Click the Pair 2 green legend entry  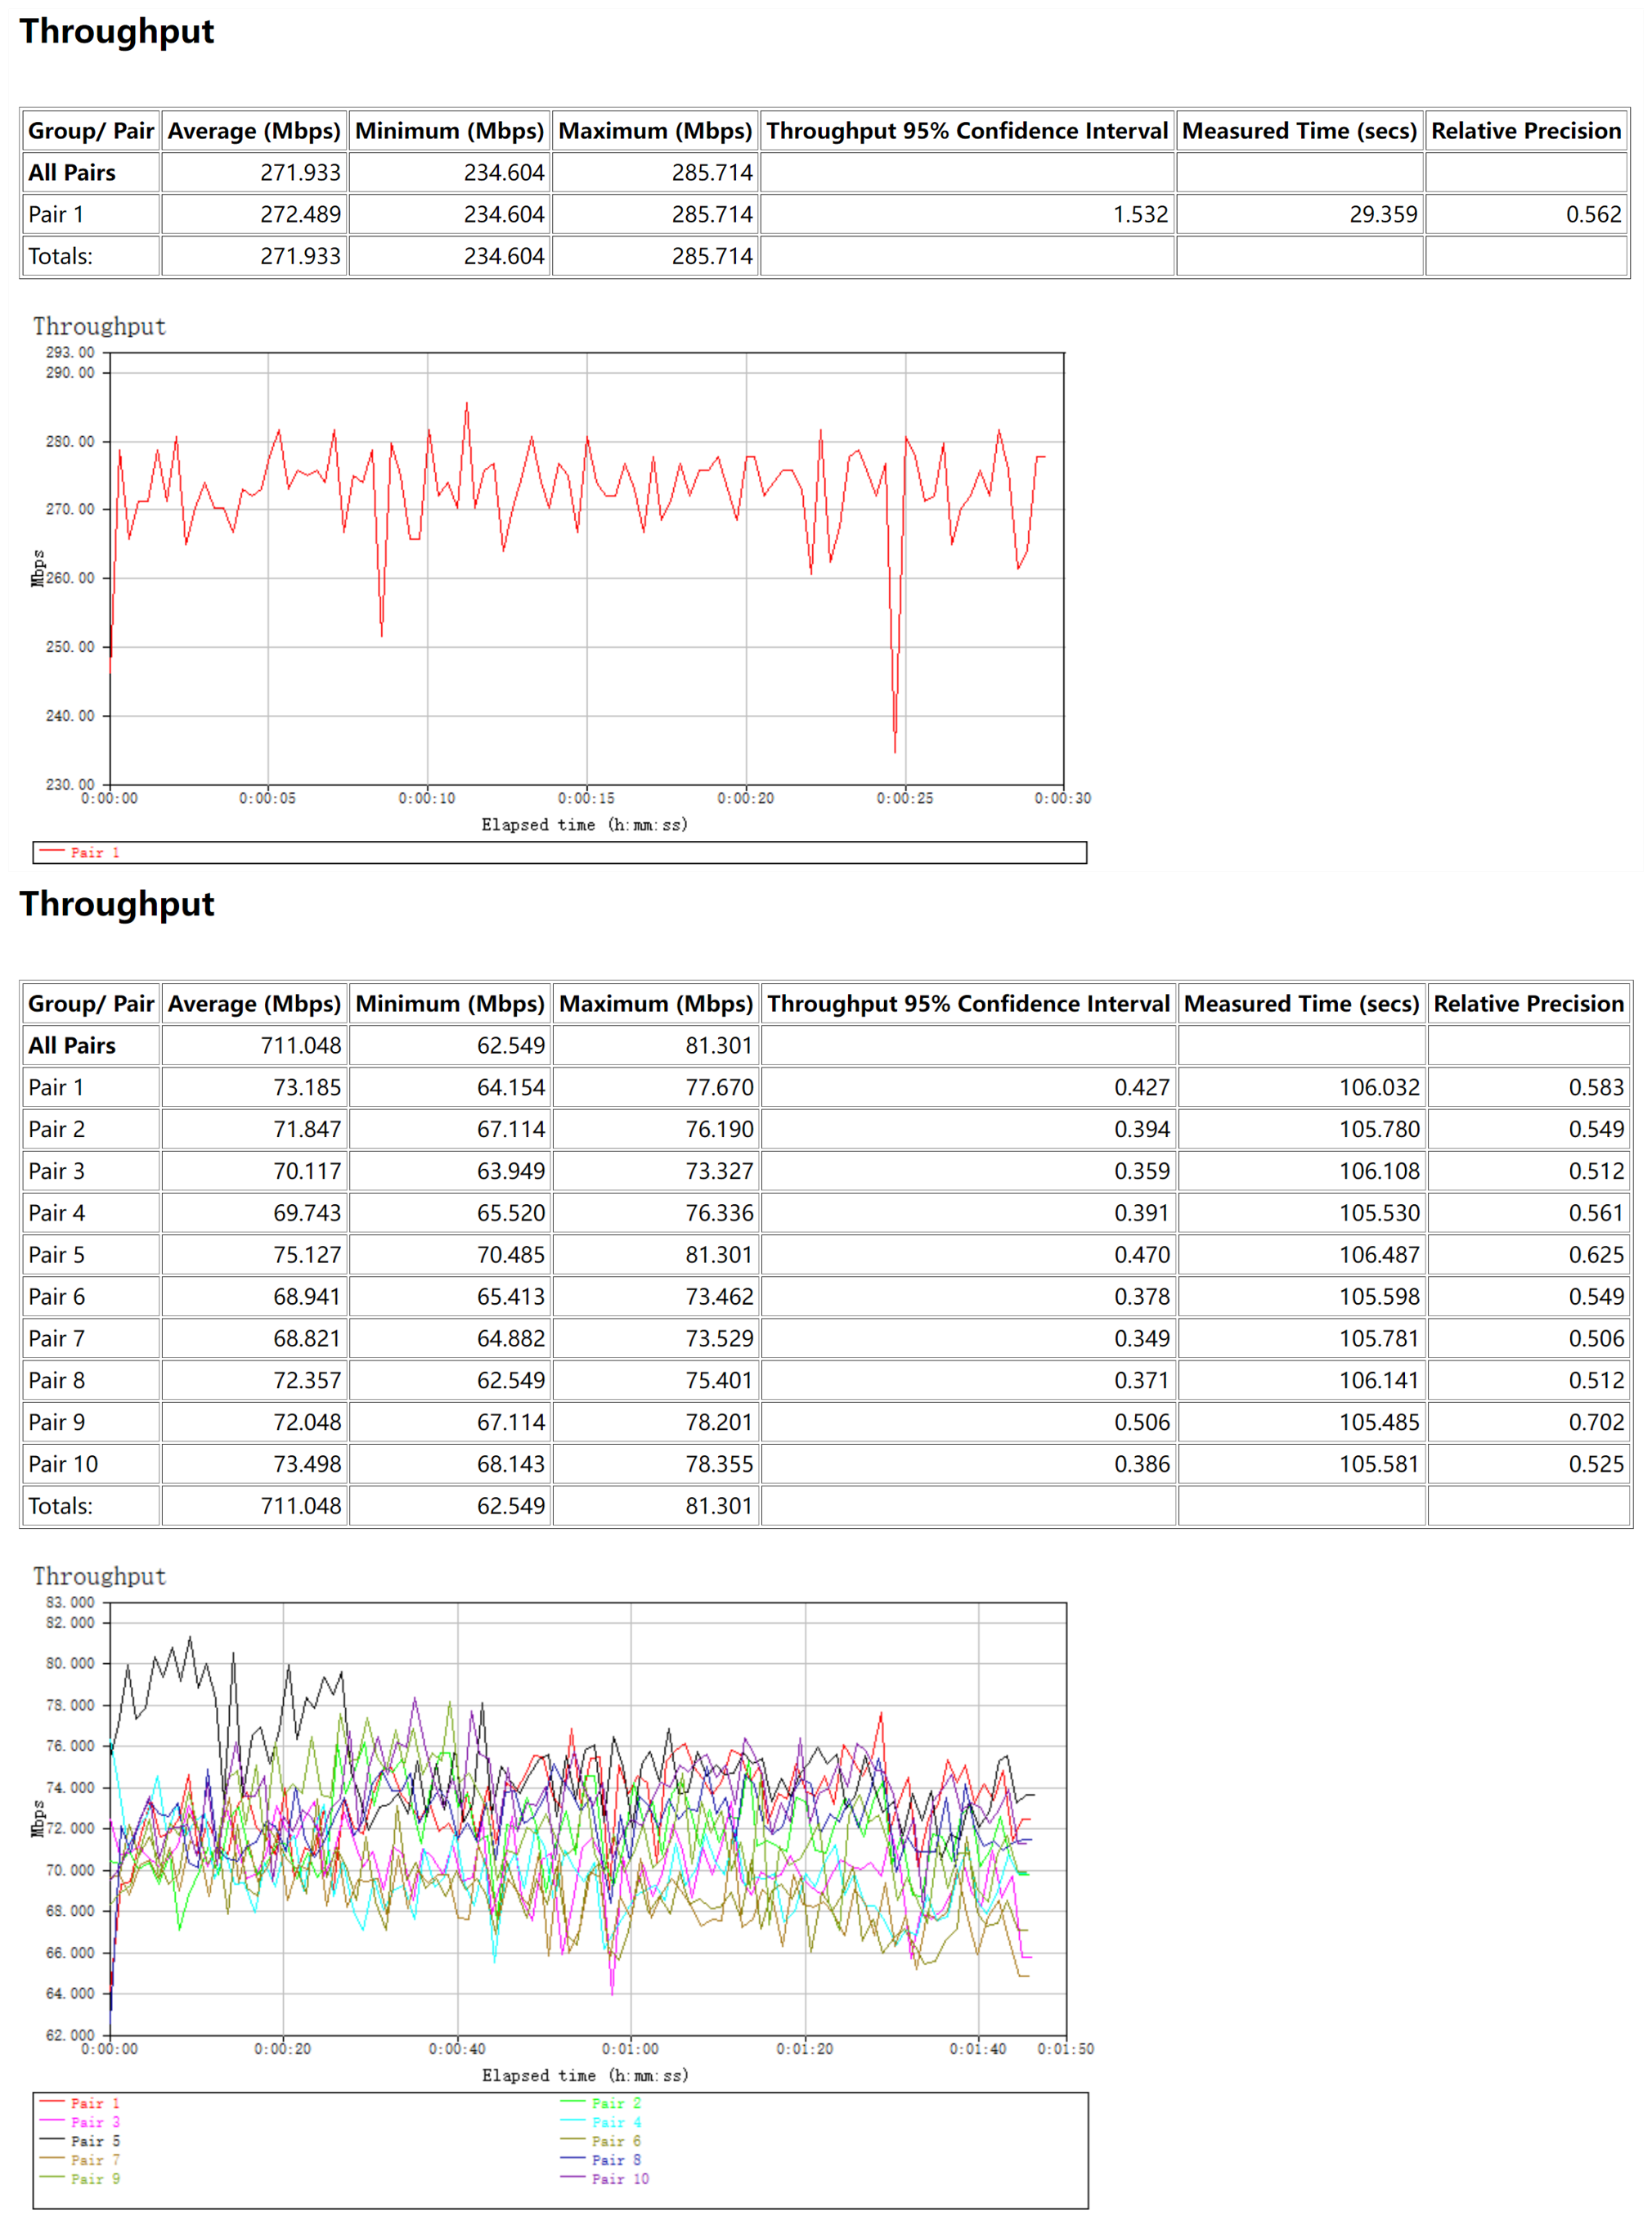[x=615, y=2102]
